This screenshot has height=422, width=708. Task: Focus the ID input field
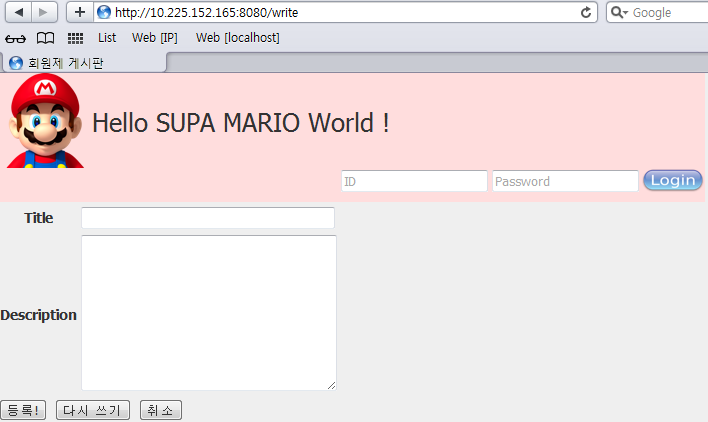pos(414,181)
